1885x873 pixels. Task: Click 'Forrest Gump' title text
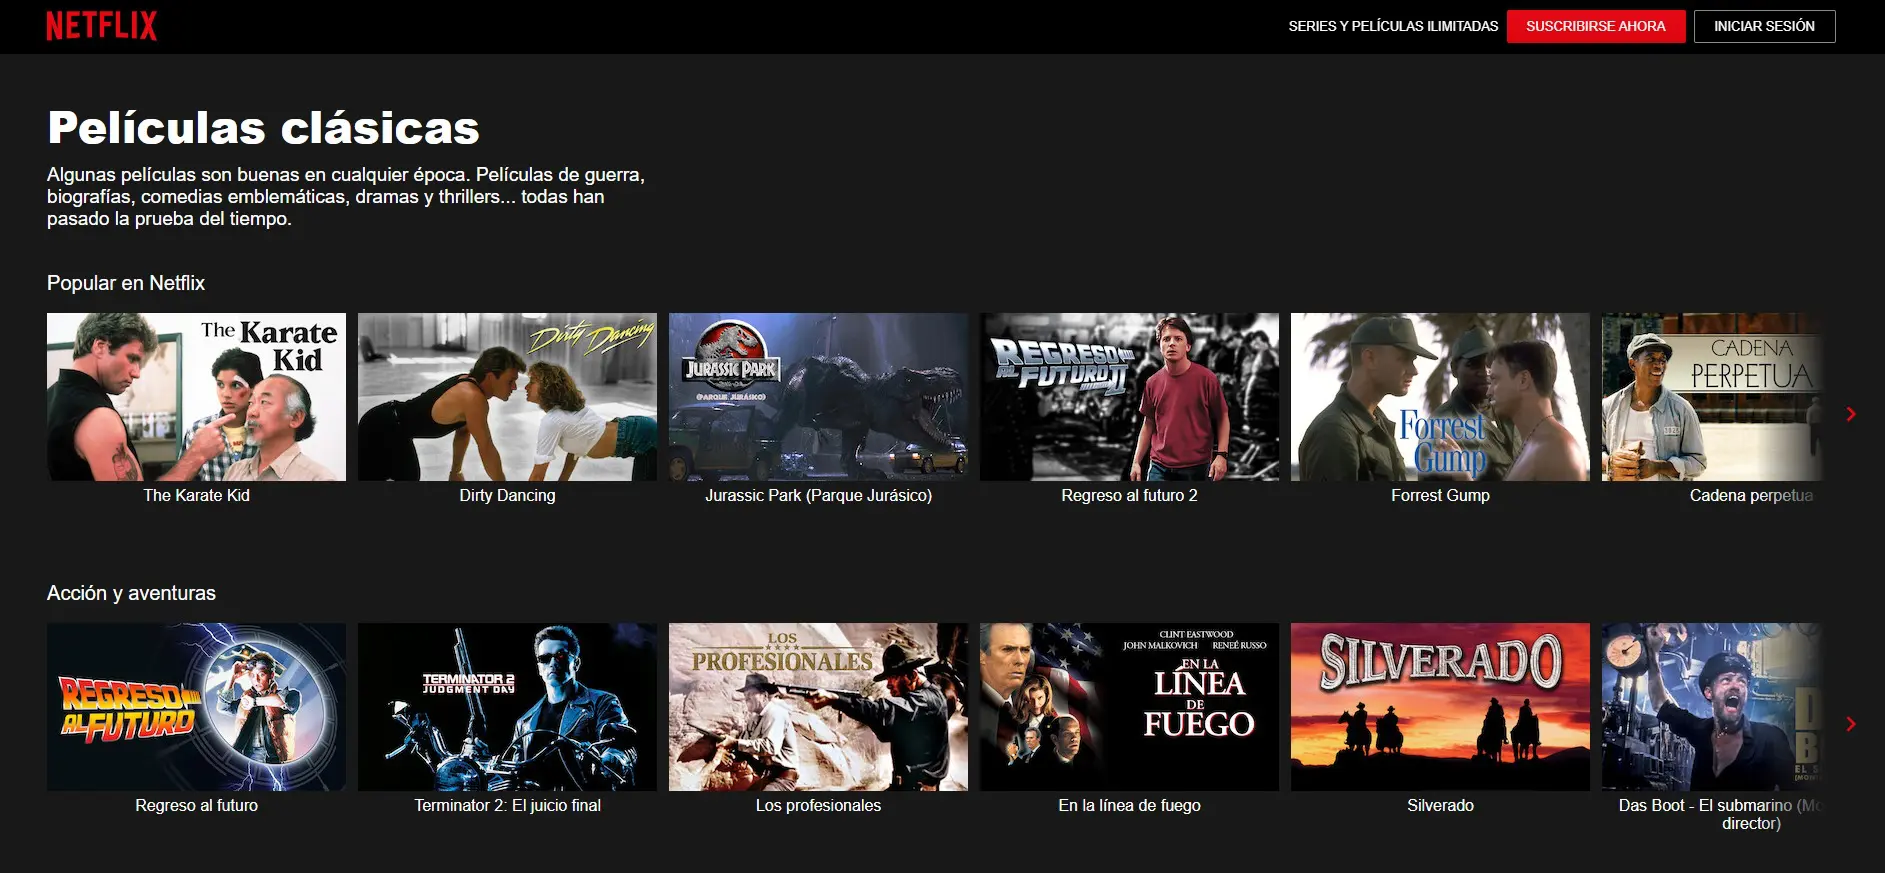pos(1440,495)
